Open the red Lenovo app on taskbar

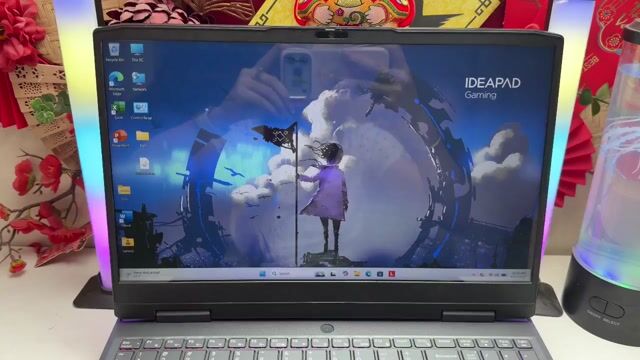[392, 274]
